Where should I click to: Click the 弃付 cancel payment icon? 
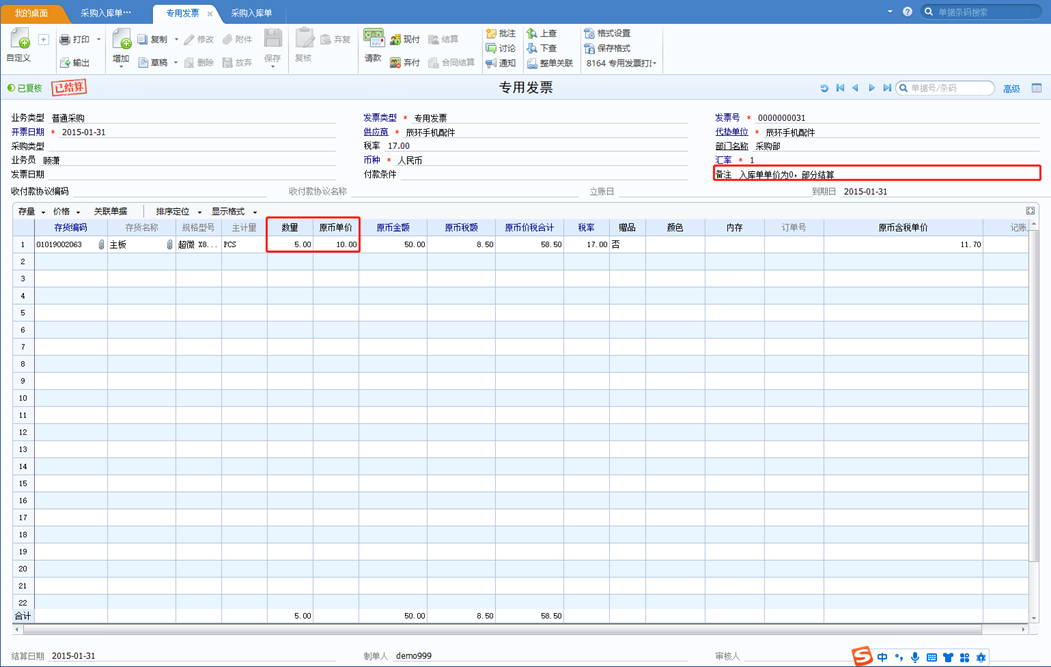(x=395, y=62)
